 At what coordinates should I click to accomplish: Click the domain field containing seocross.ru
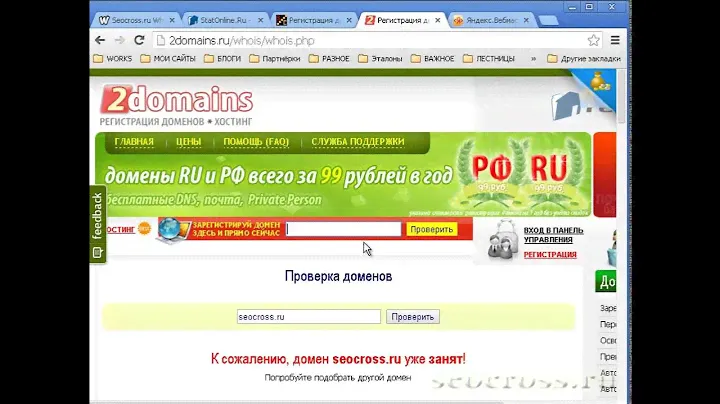[308, 317]
